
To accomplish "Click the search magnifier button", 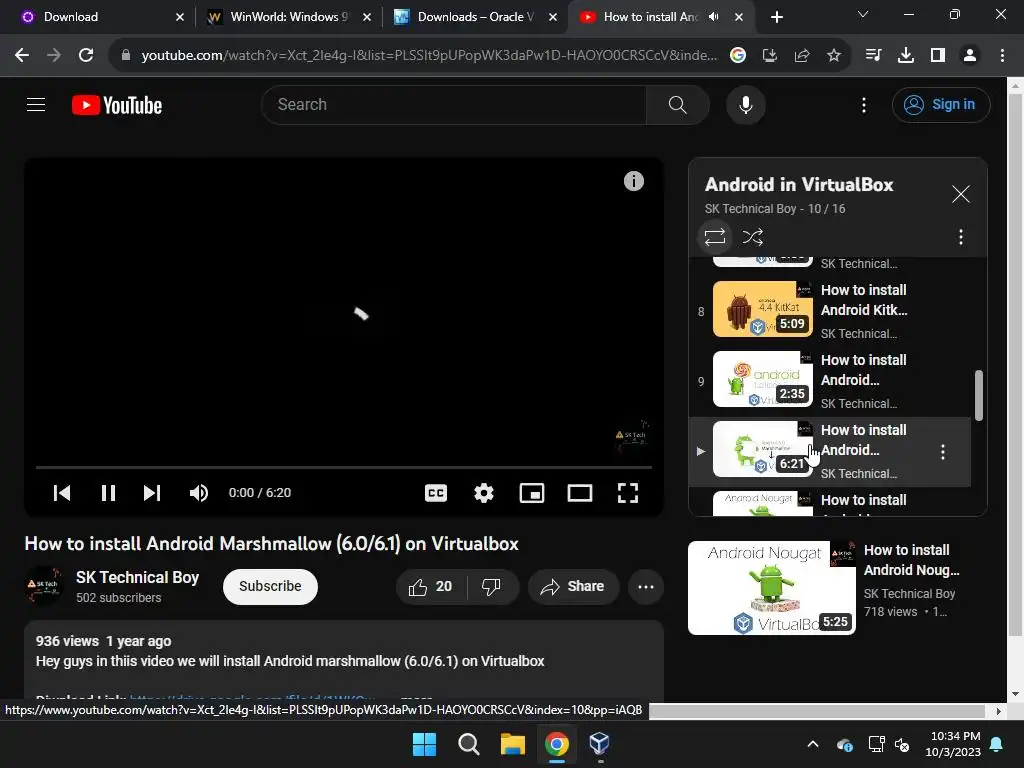I will 677,104.
